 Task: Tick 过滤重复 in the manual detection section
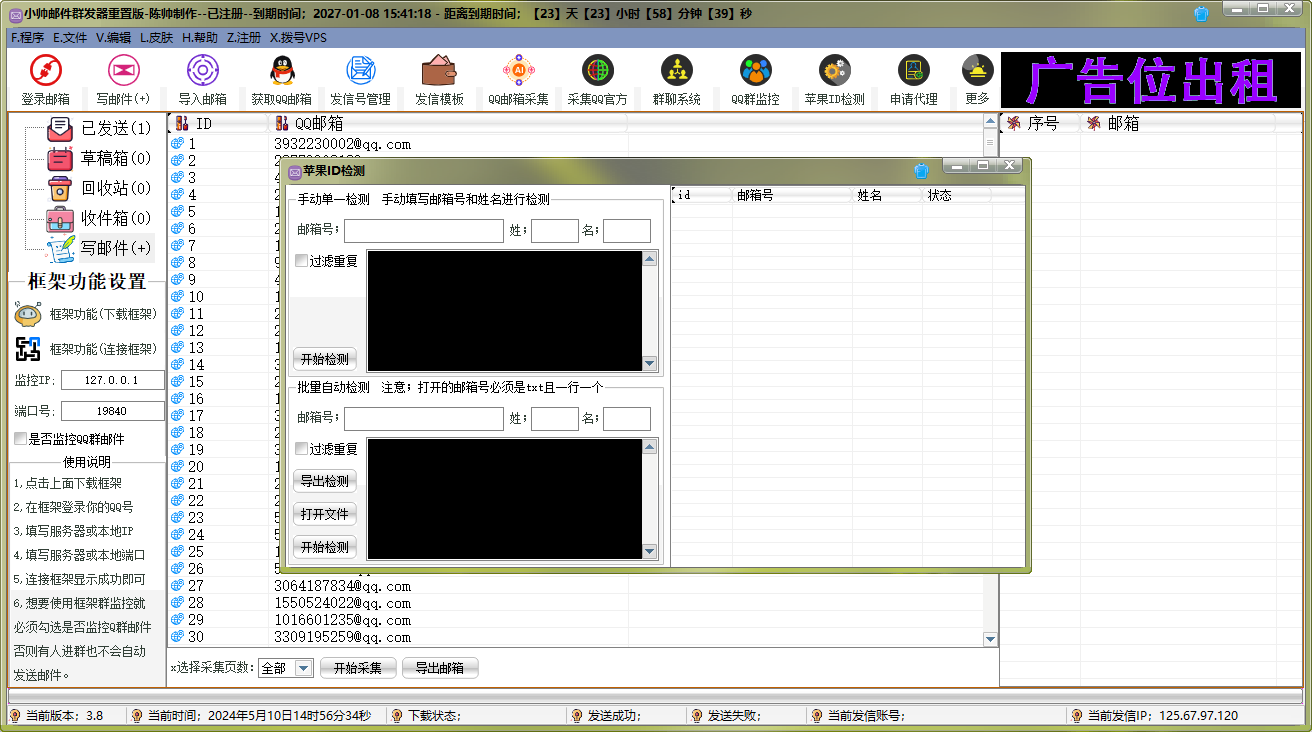(301, 261)
